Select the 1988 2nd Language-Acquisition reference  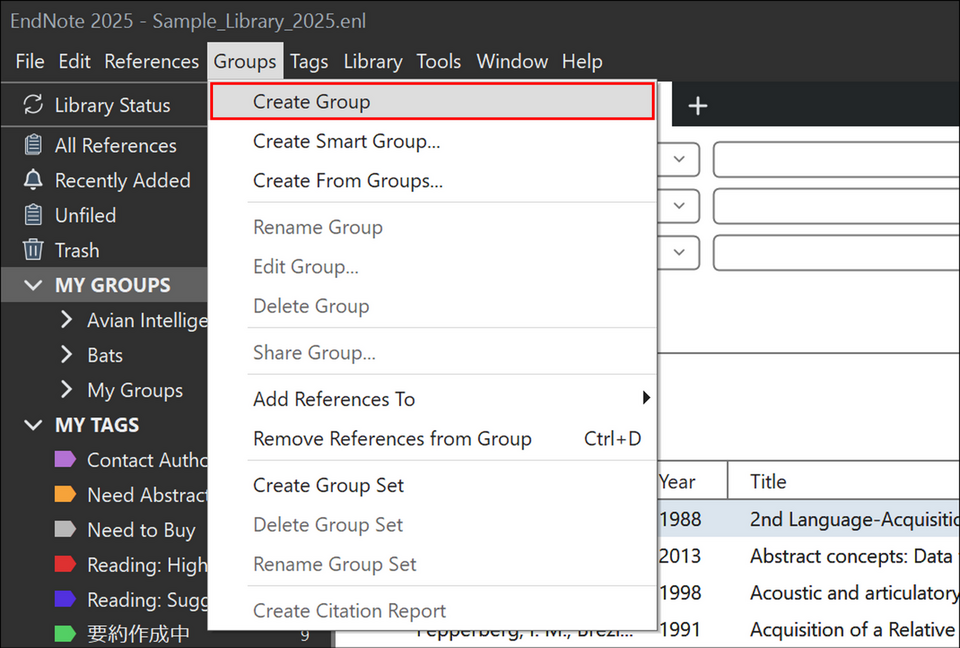(x=808, y=519)
